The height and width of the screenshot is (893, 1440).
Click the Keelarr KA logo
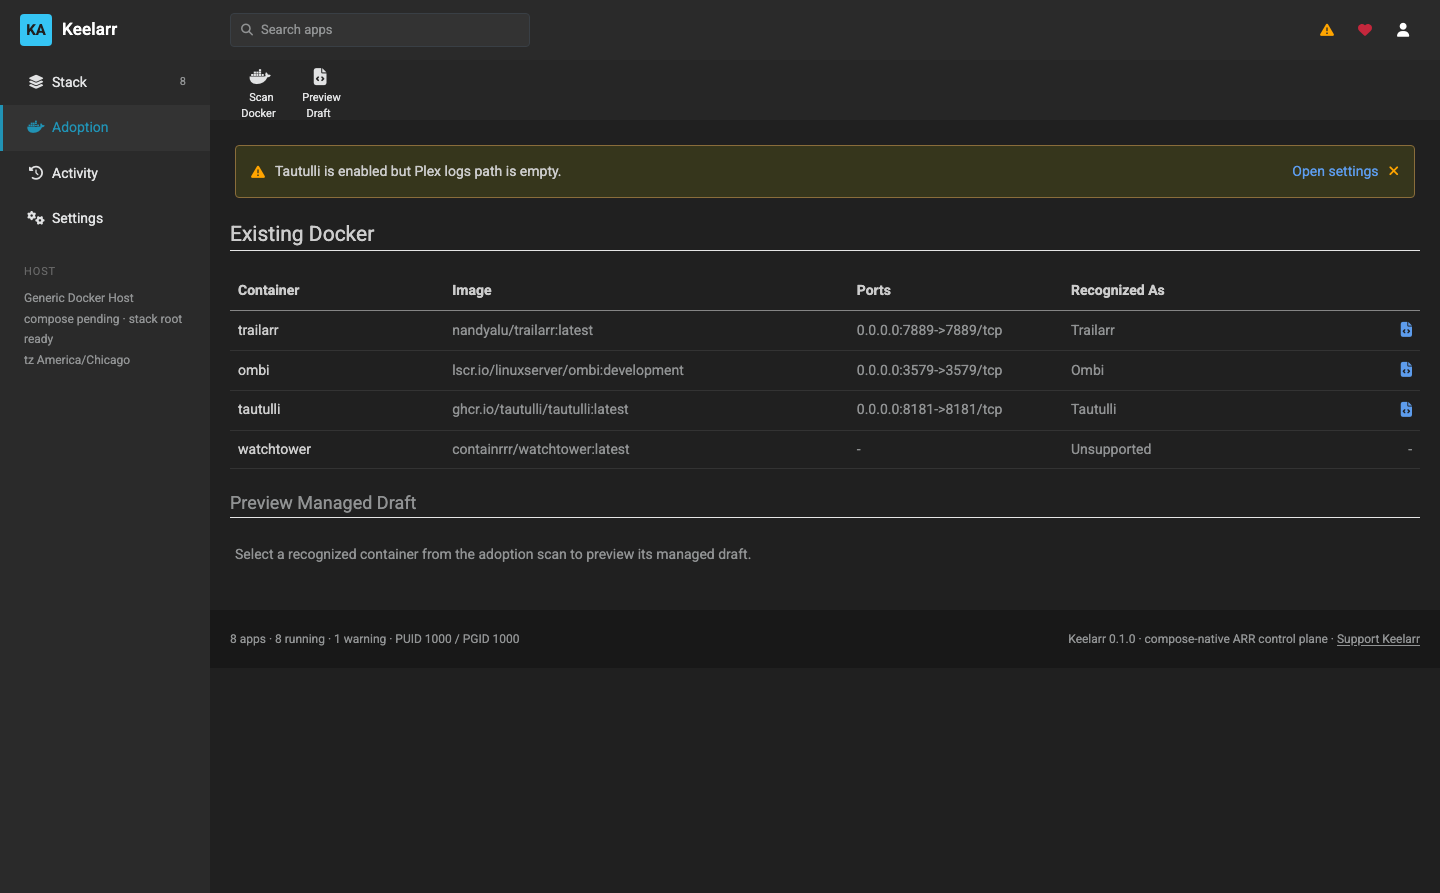pos(36,30)
